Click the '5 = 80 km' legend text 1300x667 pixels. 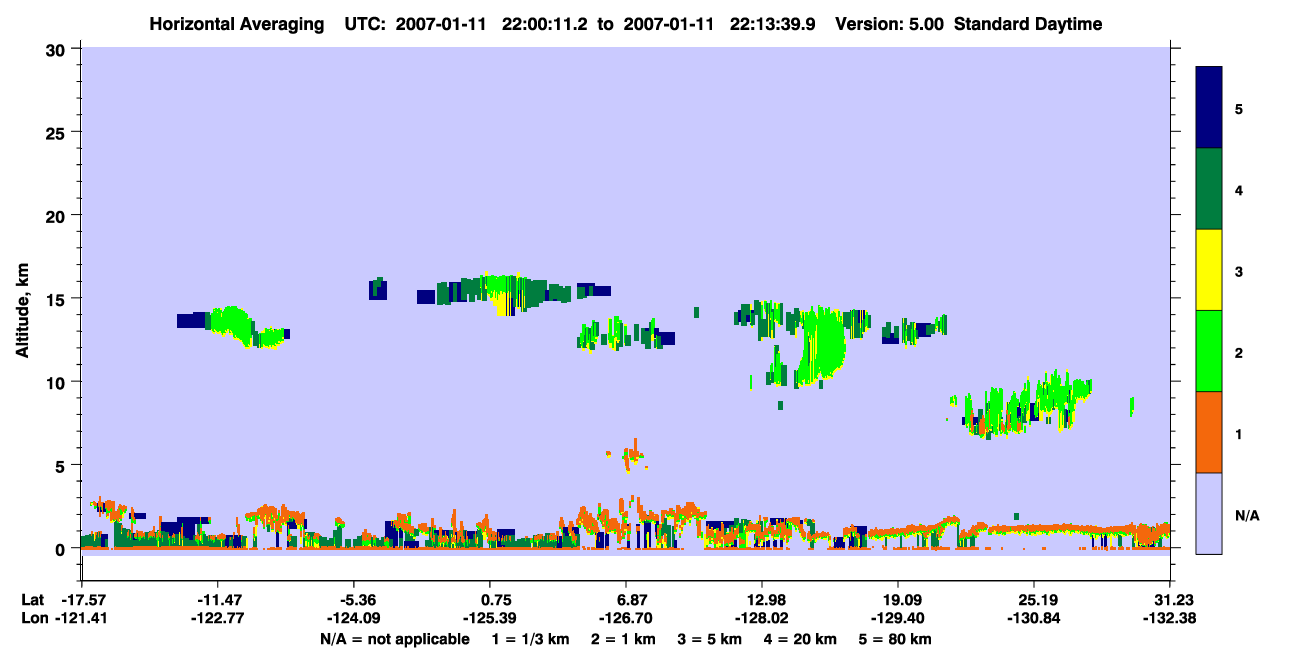pyautogui.click(x=897, y=639)
